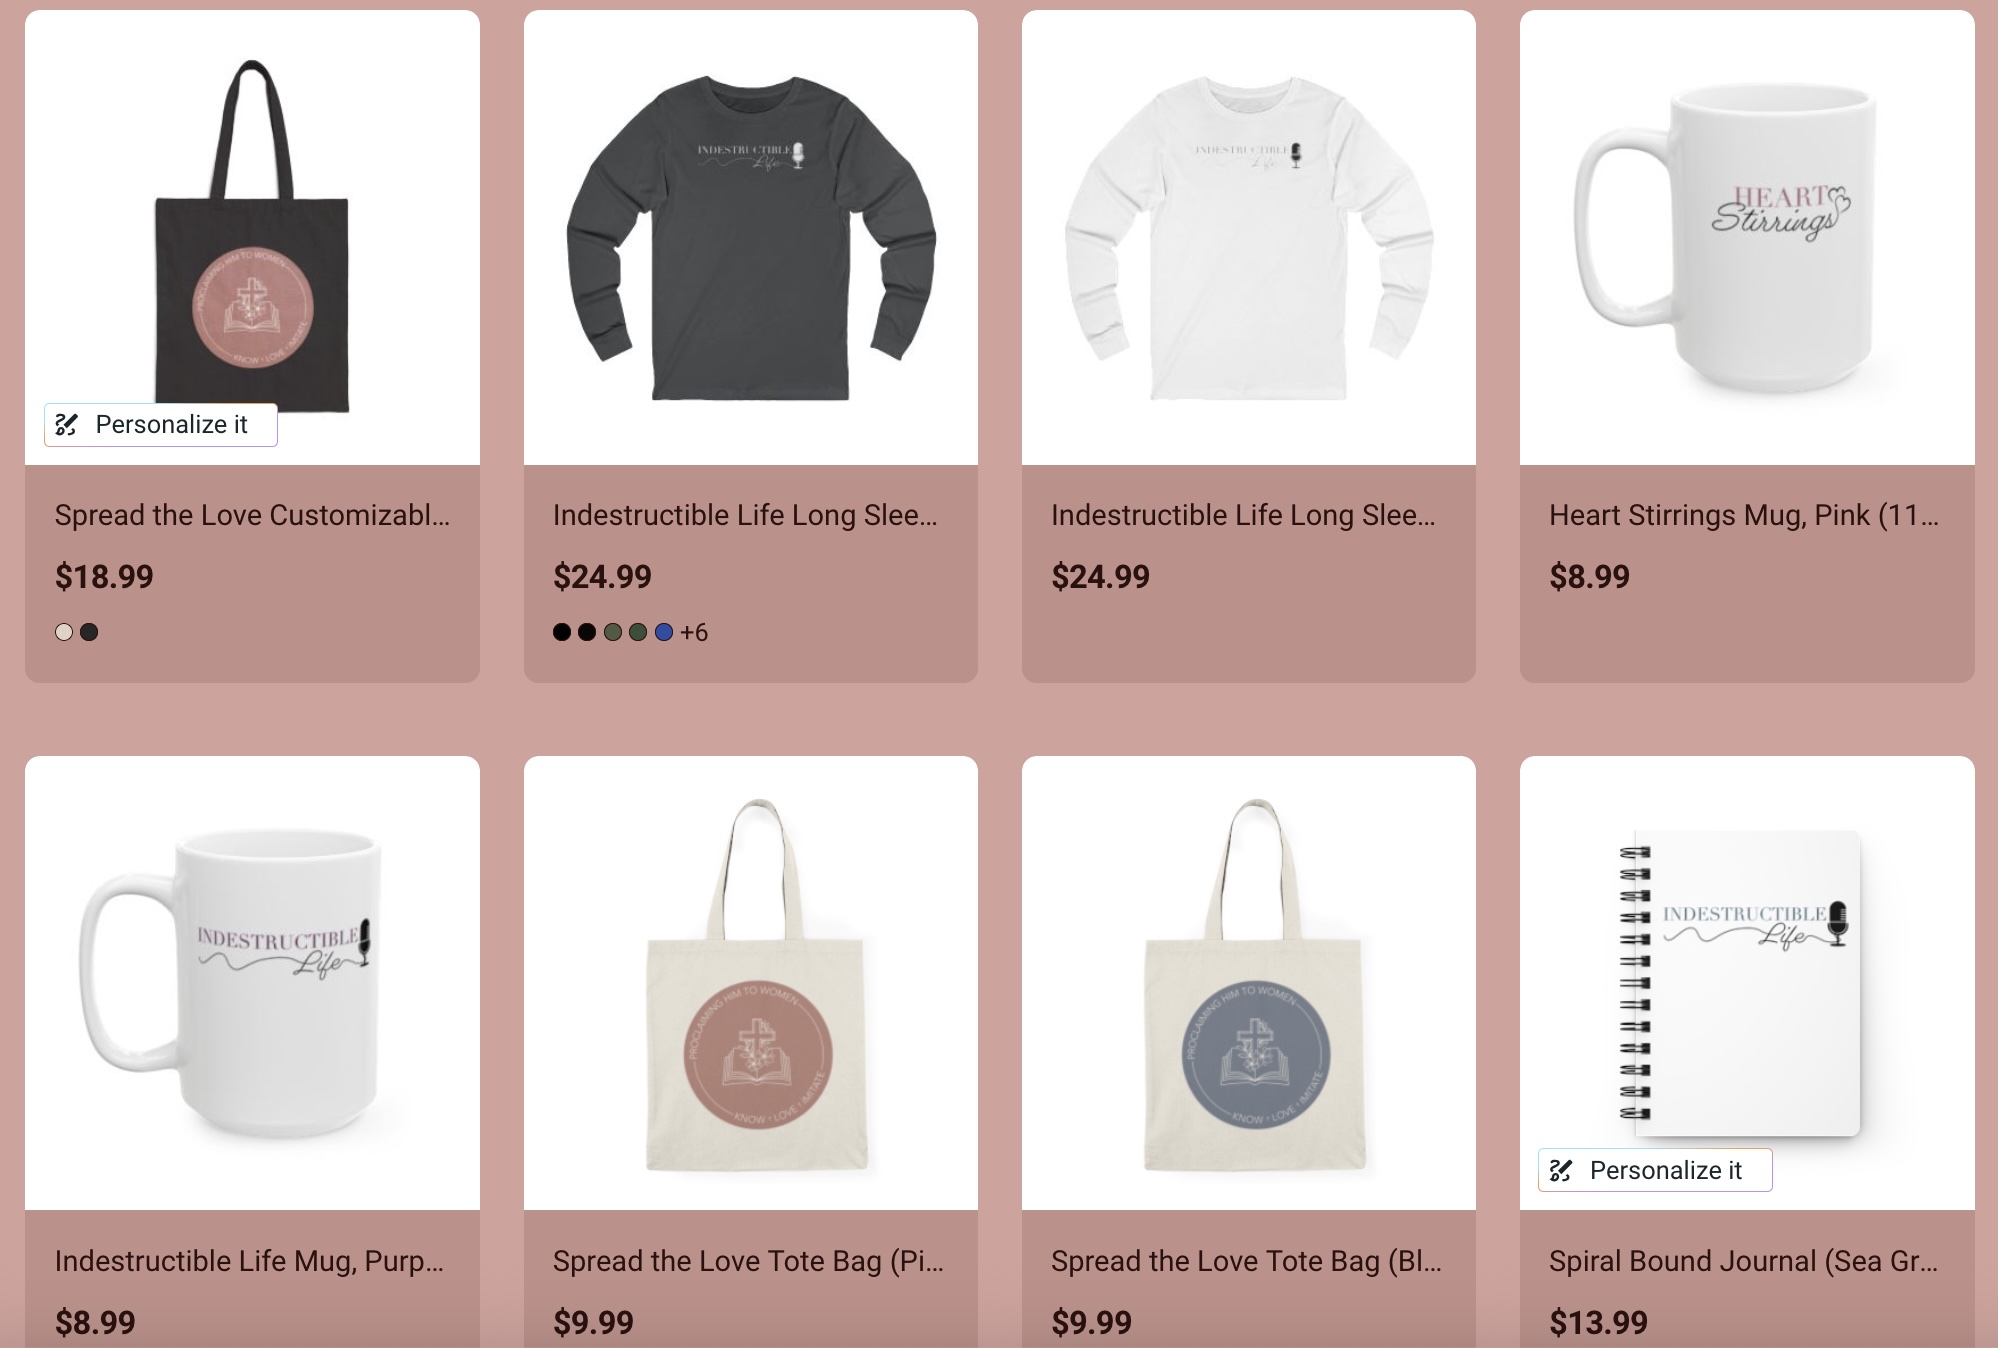1998x1348 pixels.
Task: View the Heart Stirrings mug image
Action: click(x=1747, y=237)
